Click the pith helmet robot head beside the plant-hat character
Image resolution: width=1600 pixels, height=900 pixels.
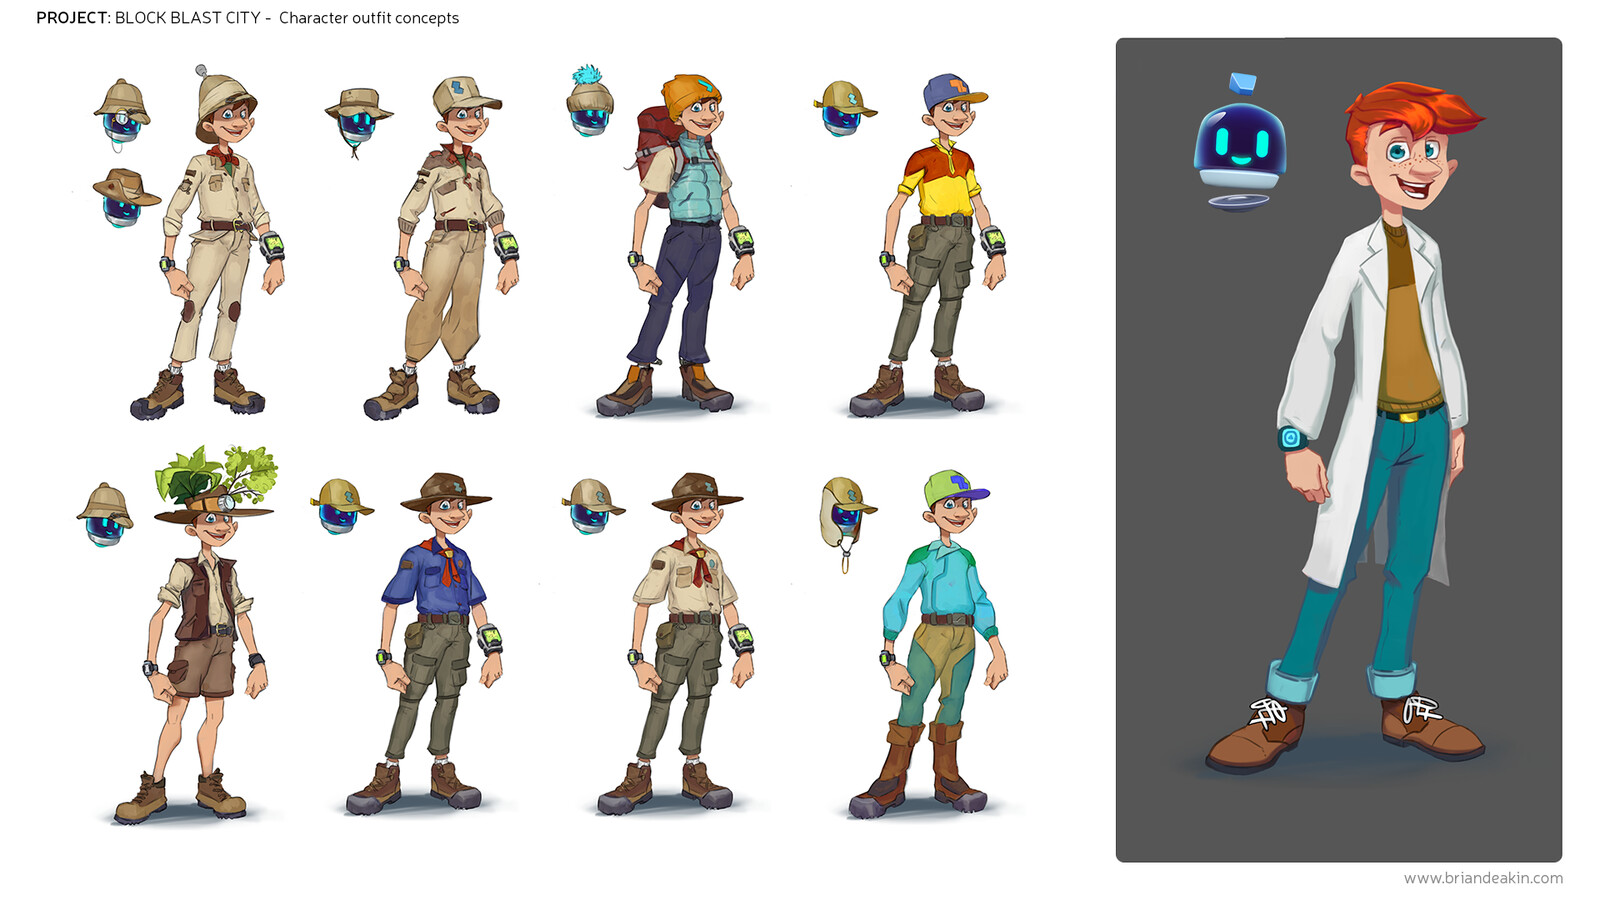point(106,515)
